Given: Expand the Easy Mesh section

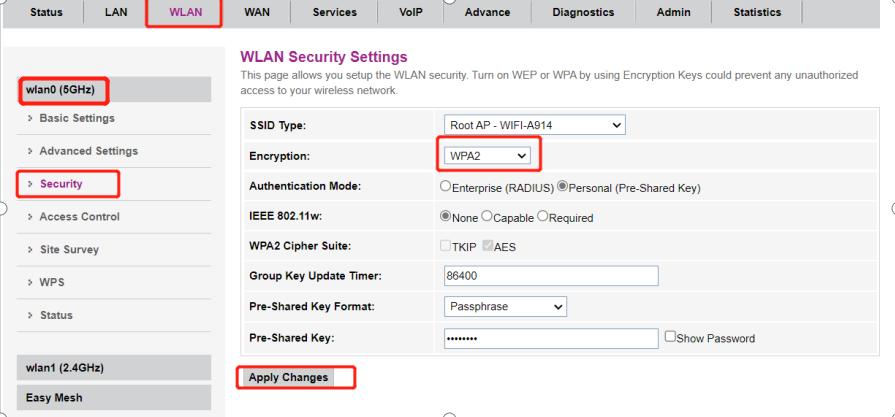Looking at the screenshot, I should pos(55,398).
